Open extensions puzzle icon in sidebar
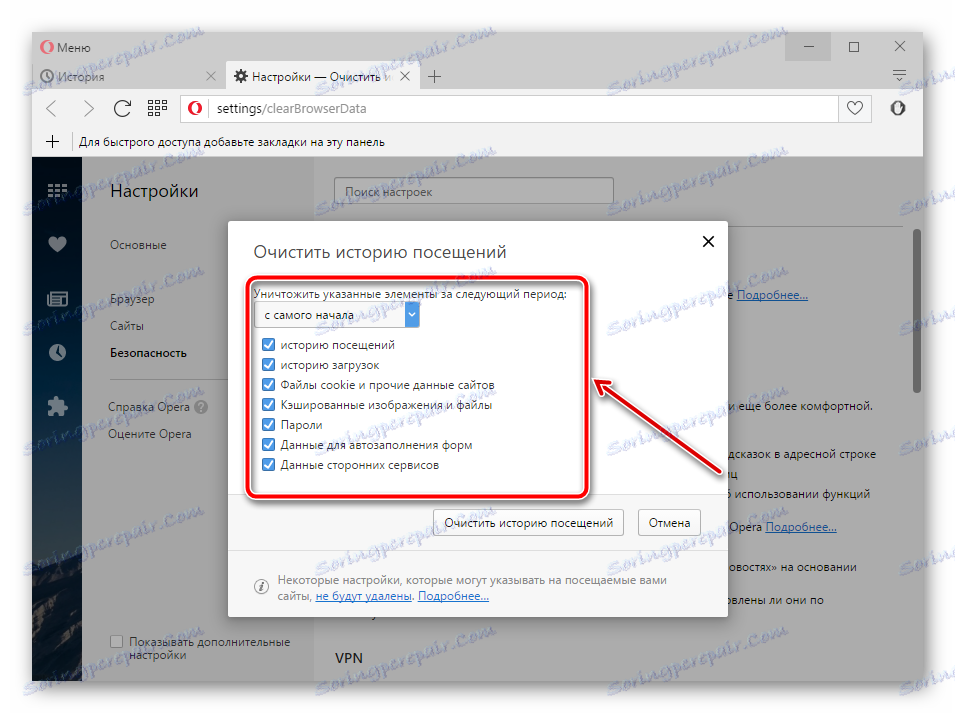 pyautogui.click(x=57, y=406)
